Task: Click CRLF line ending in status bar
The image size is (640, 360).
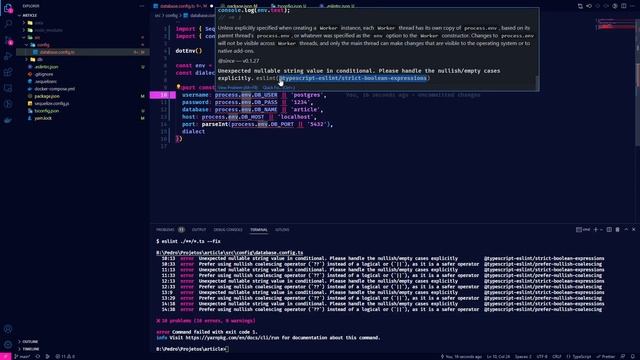Action: click(x=557, y=356)
